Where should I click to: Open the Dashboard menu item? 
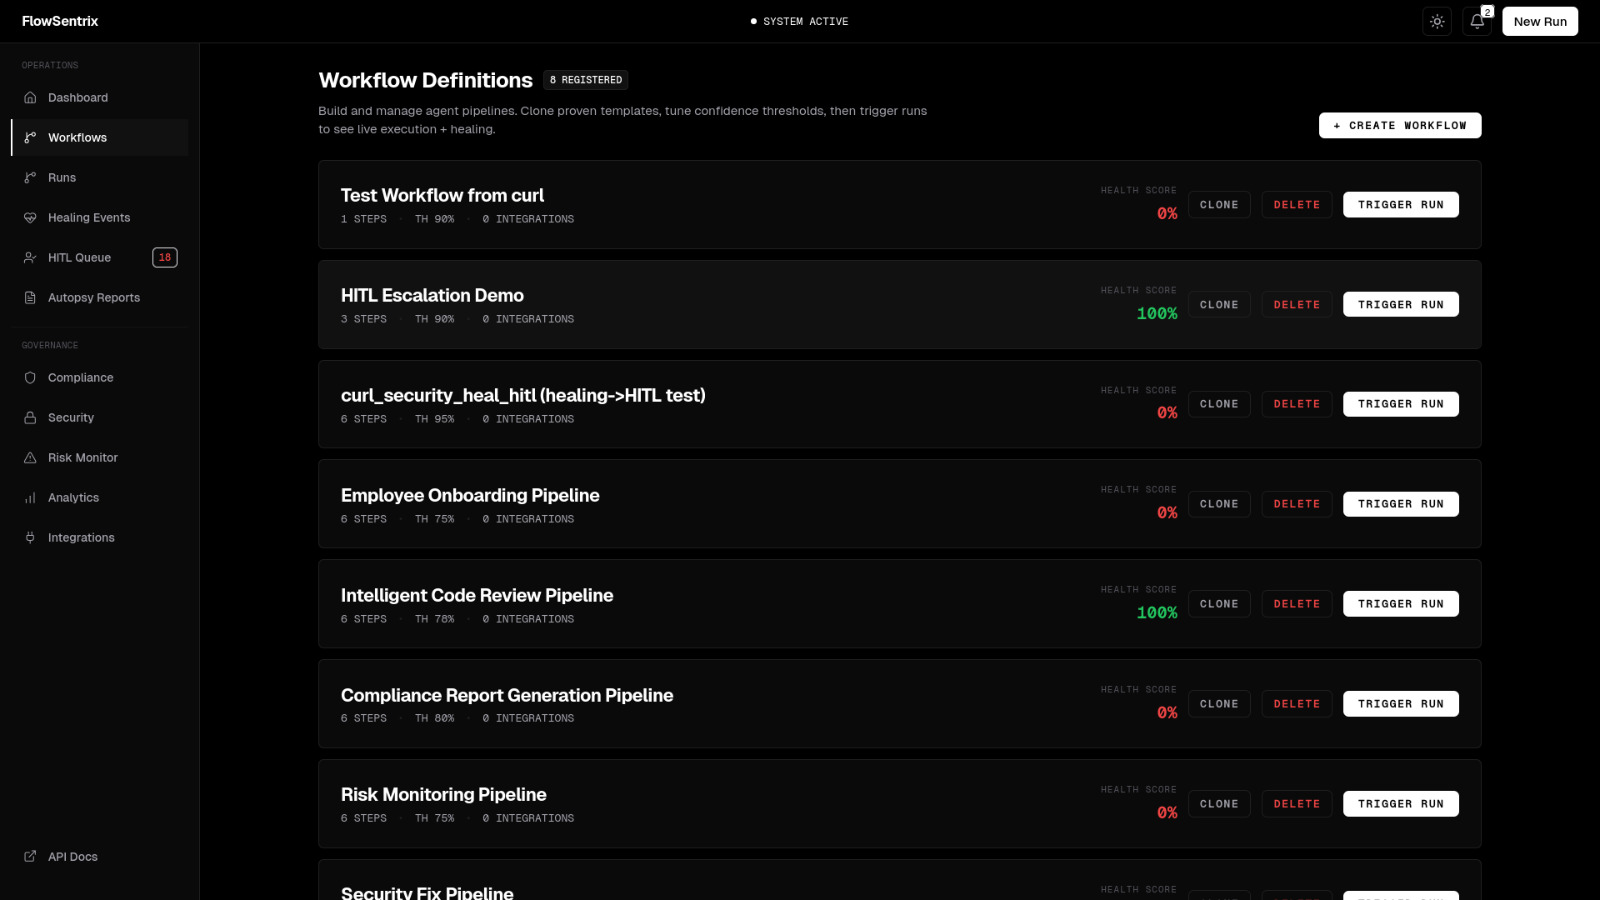click(x=100, y=98)
